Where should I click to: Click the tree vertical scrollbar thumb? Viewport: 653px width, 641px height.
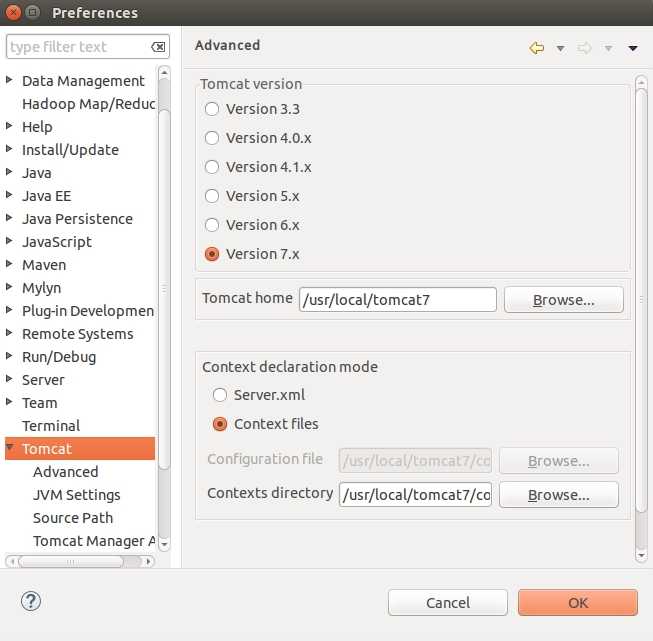(164, 289)
